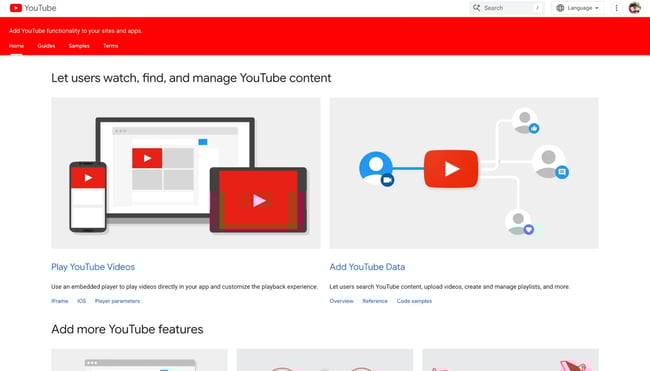Follow the Code samples link
The image size is (650, 371).
click(x=414, y=301)
